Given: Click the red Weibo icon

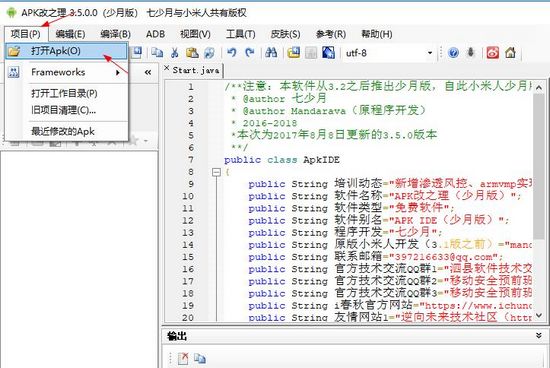Looking at the screenshot, I should pyautogui.click(x=492, y=53).
